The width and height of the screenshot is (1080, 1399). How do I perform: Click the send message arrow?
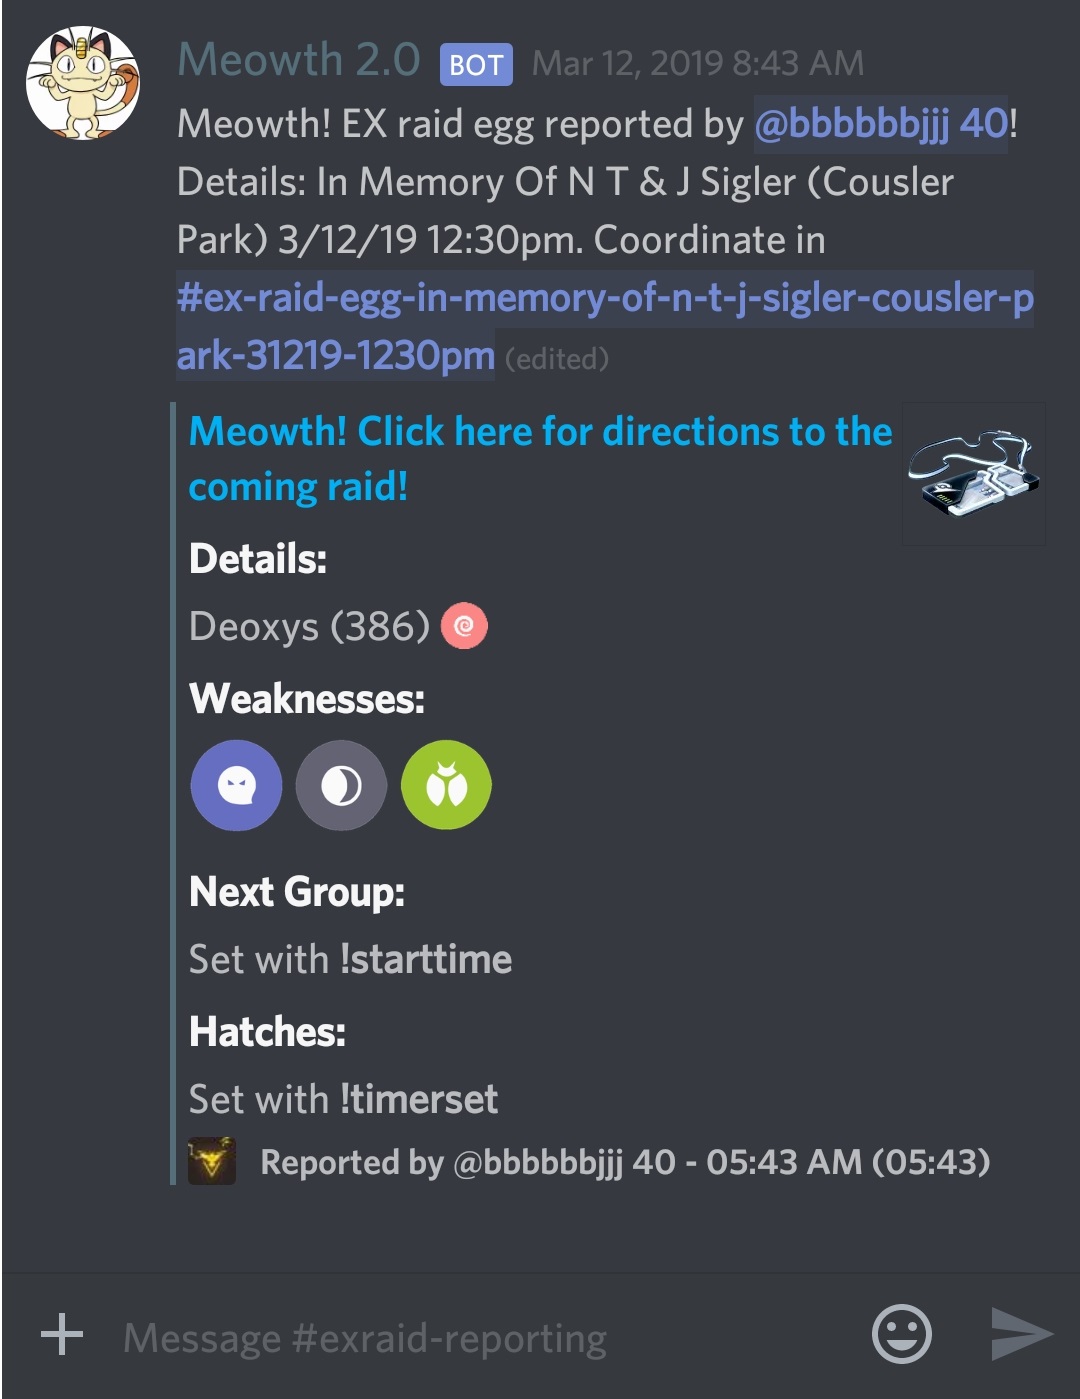1019,1335
